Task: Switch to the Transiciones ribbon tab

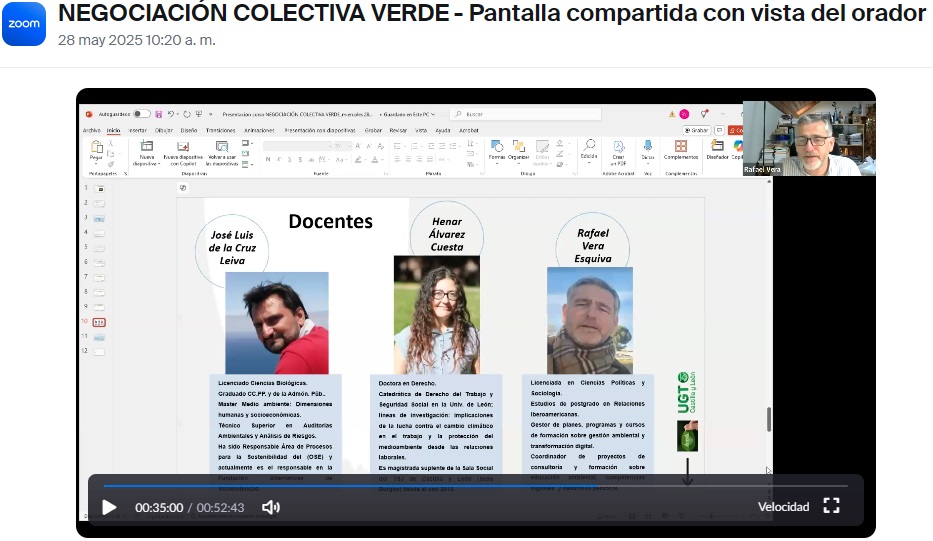Action: click(220, 130)
